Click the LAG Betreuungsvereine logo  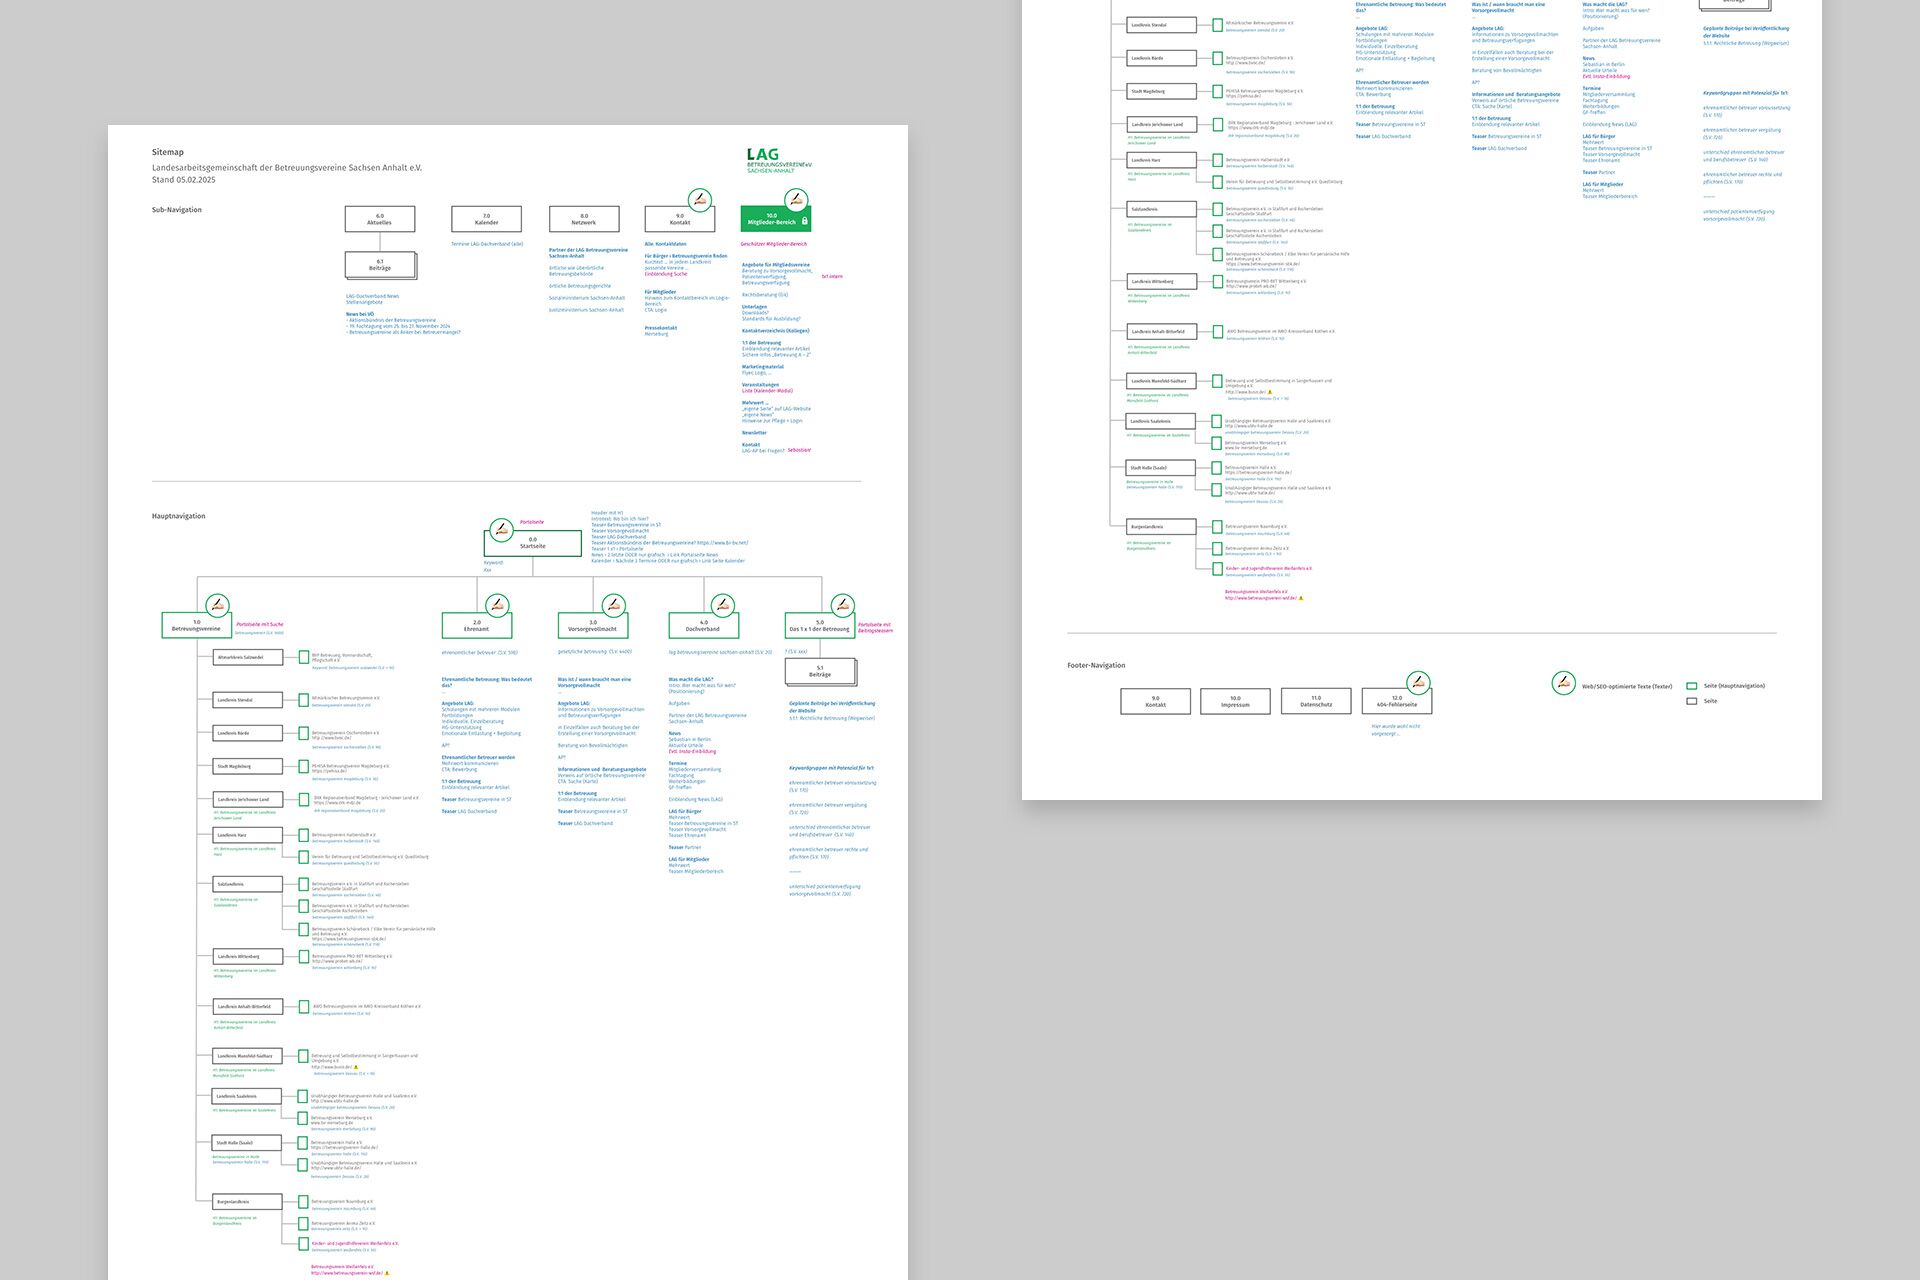click(x=779, y=161)
